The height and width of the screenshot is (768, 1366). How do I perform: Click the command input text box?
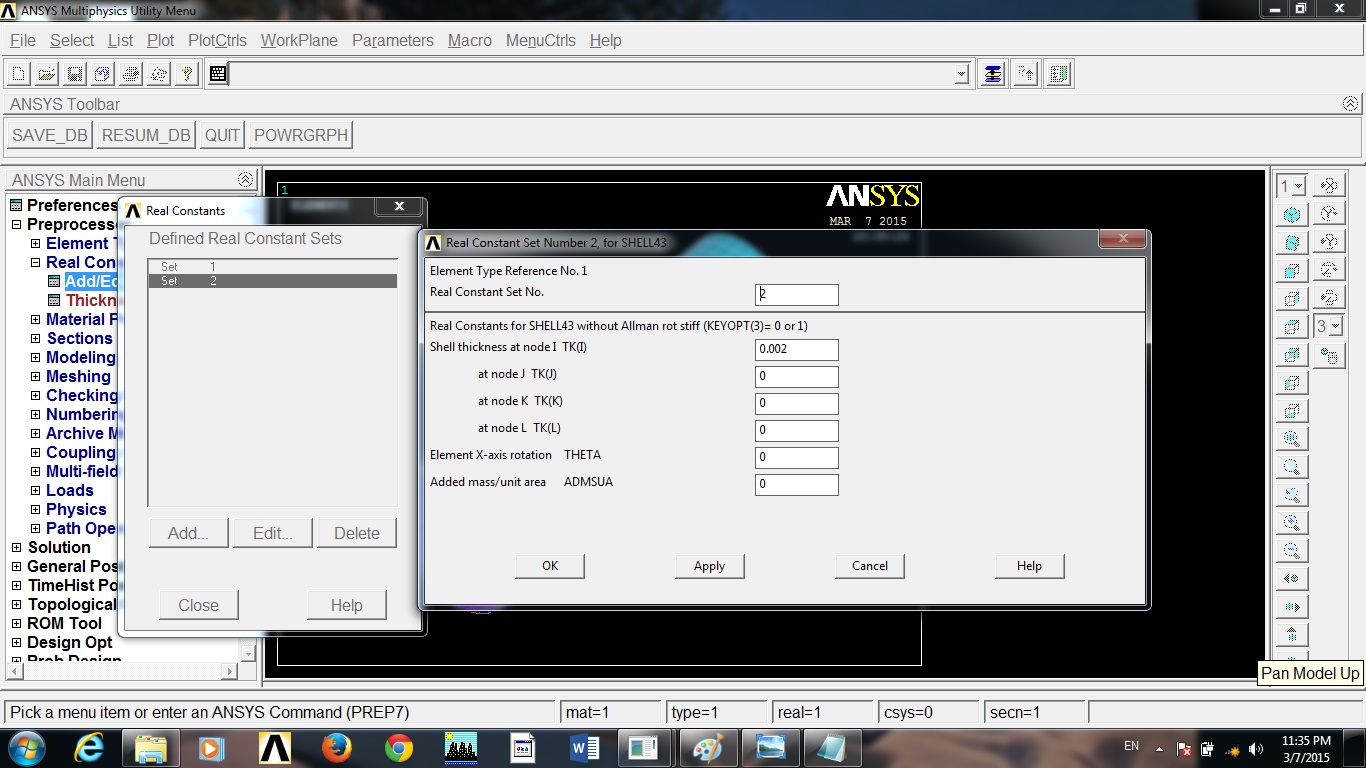[592, 74]
